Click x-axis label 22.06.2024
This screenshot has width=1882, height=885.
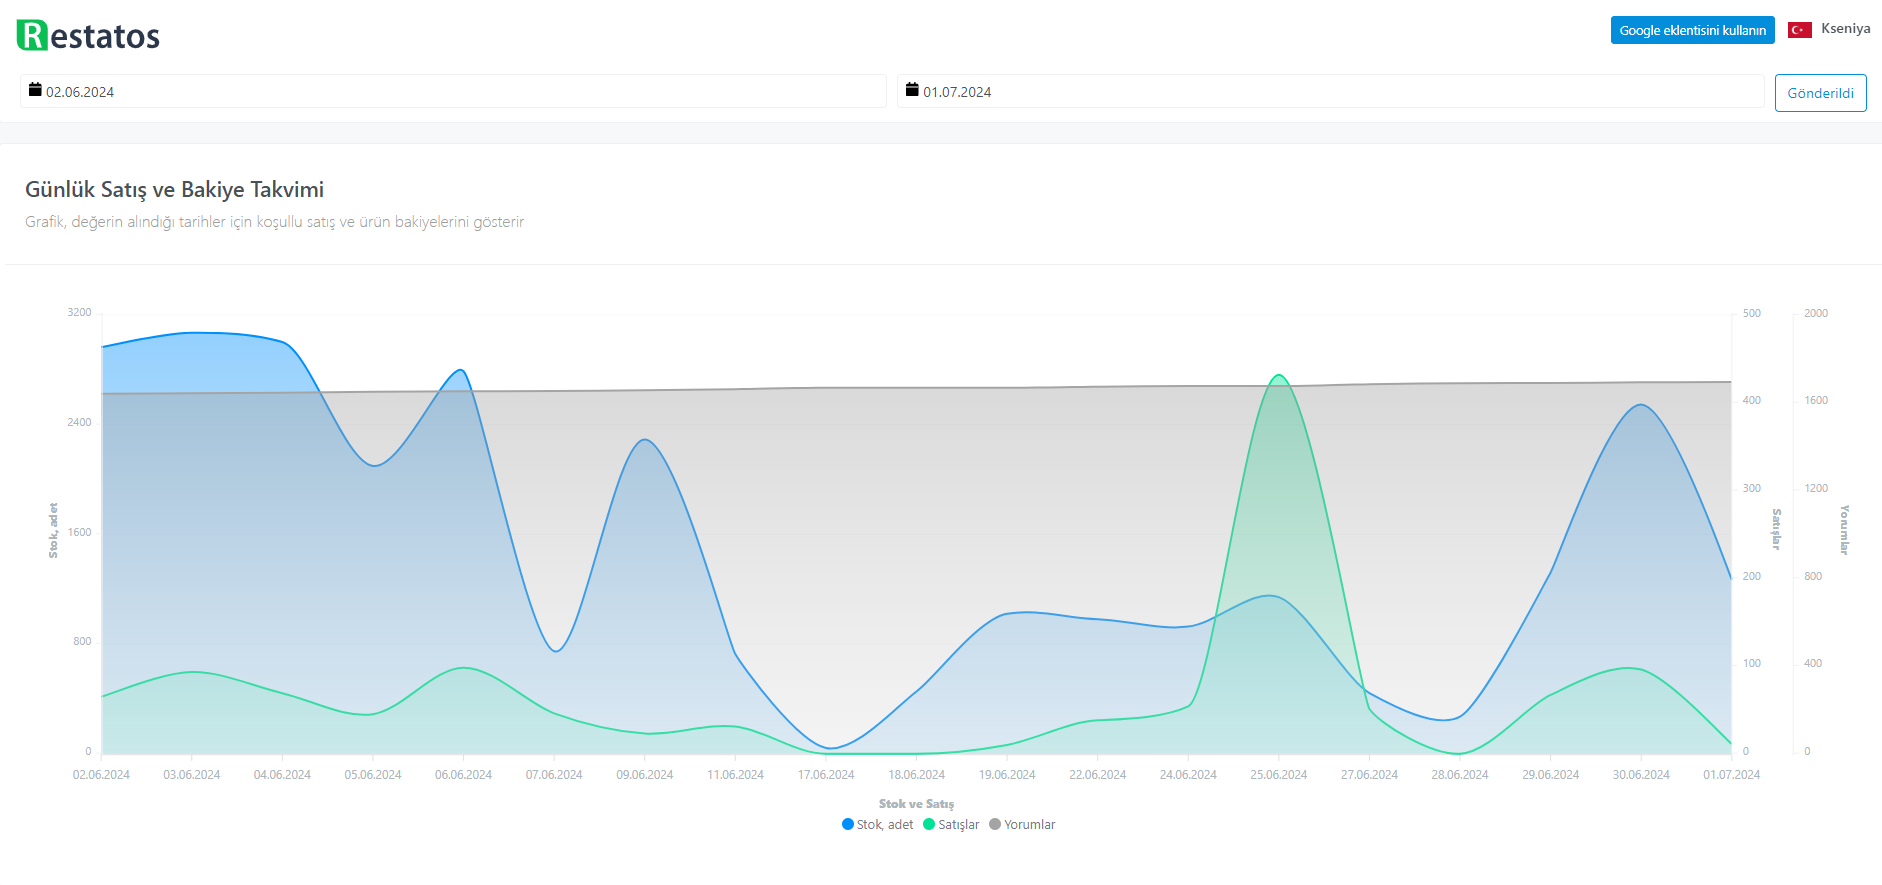point(1098,775)
